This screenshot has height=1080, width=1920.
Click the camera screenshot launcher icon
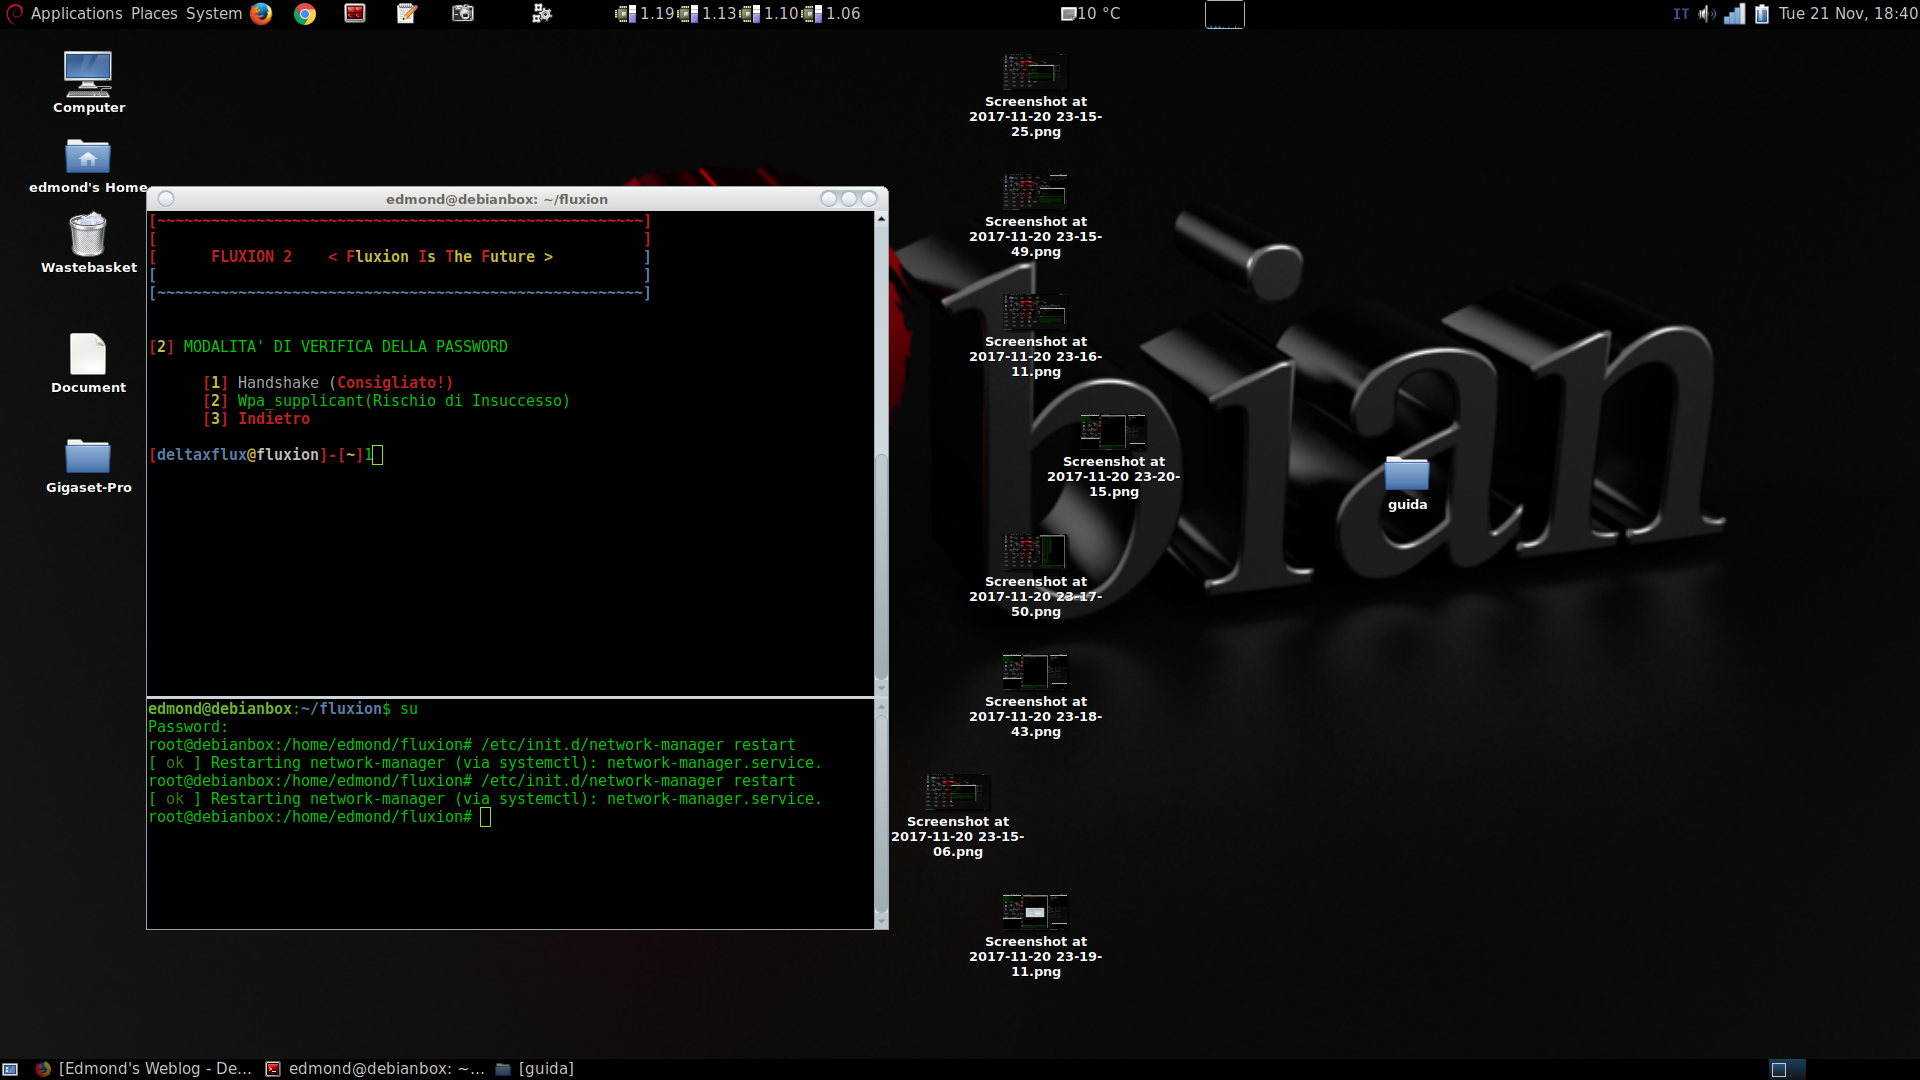coord(462,13)
